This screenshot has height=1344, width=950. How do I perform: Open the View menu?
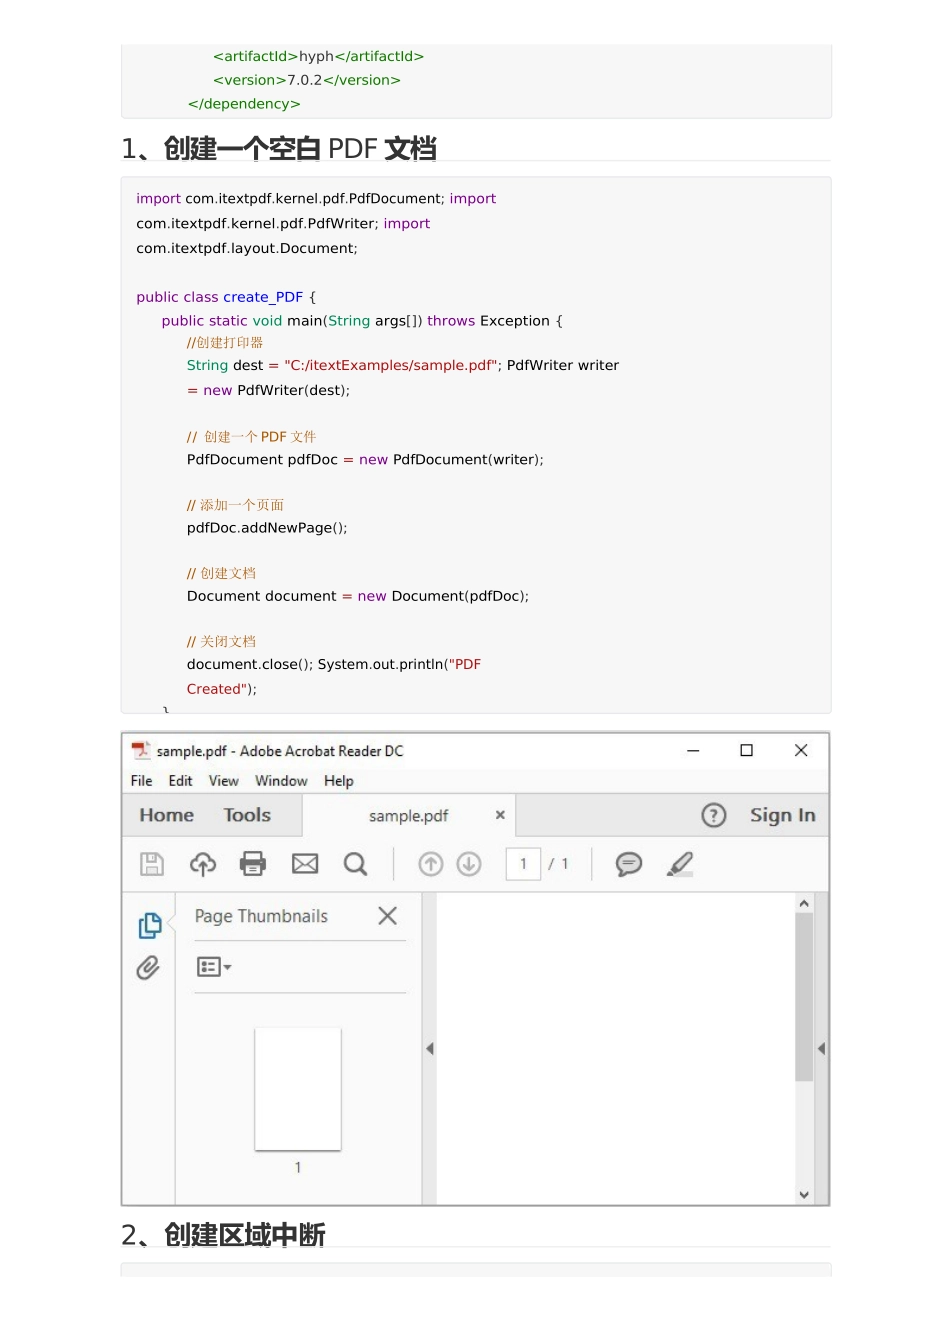click(224, 781)
